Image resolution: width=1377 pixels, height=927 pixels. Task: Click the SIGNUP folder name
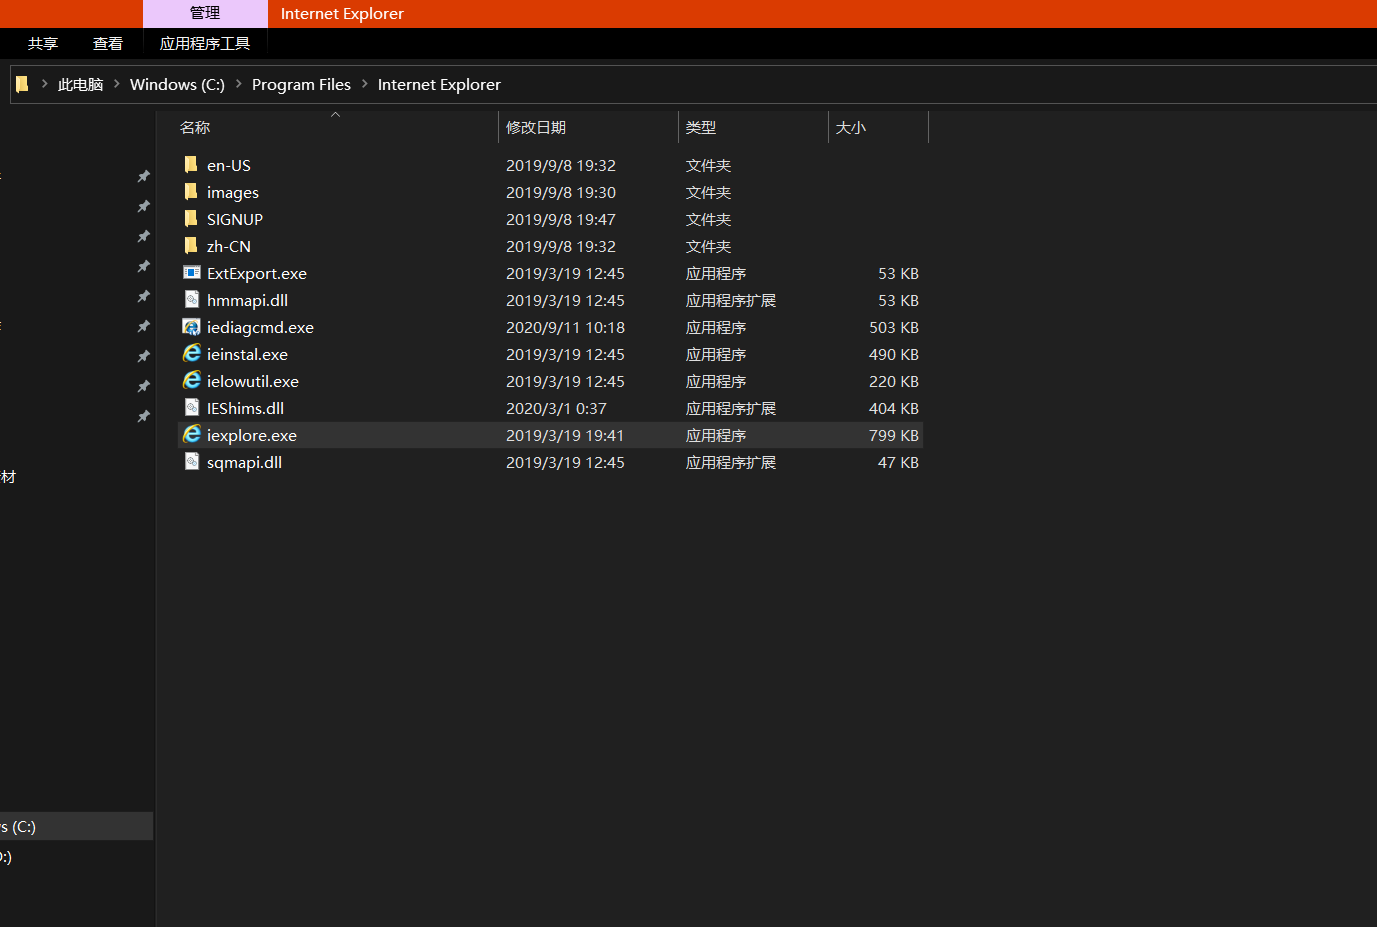click(235, 220)
